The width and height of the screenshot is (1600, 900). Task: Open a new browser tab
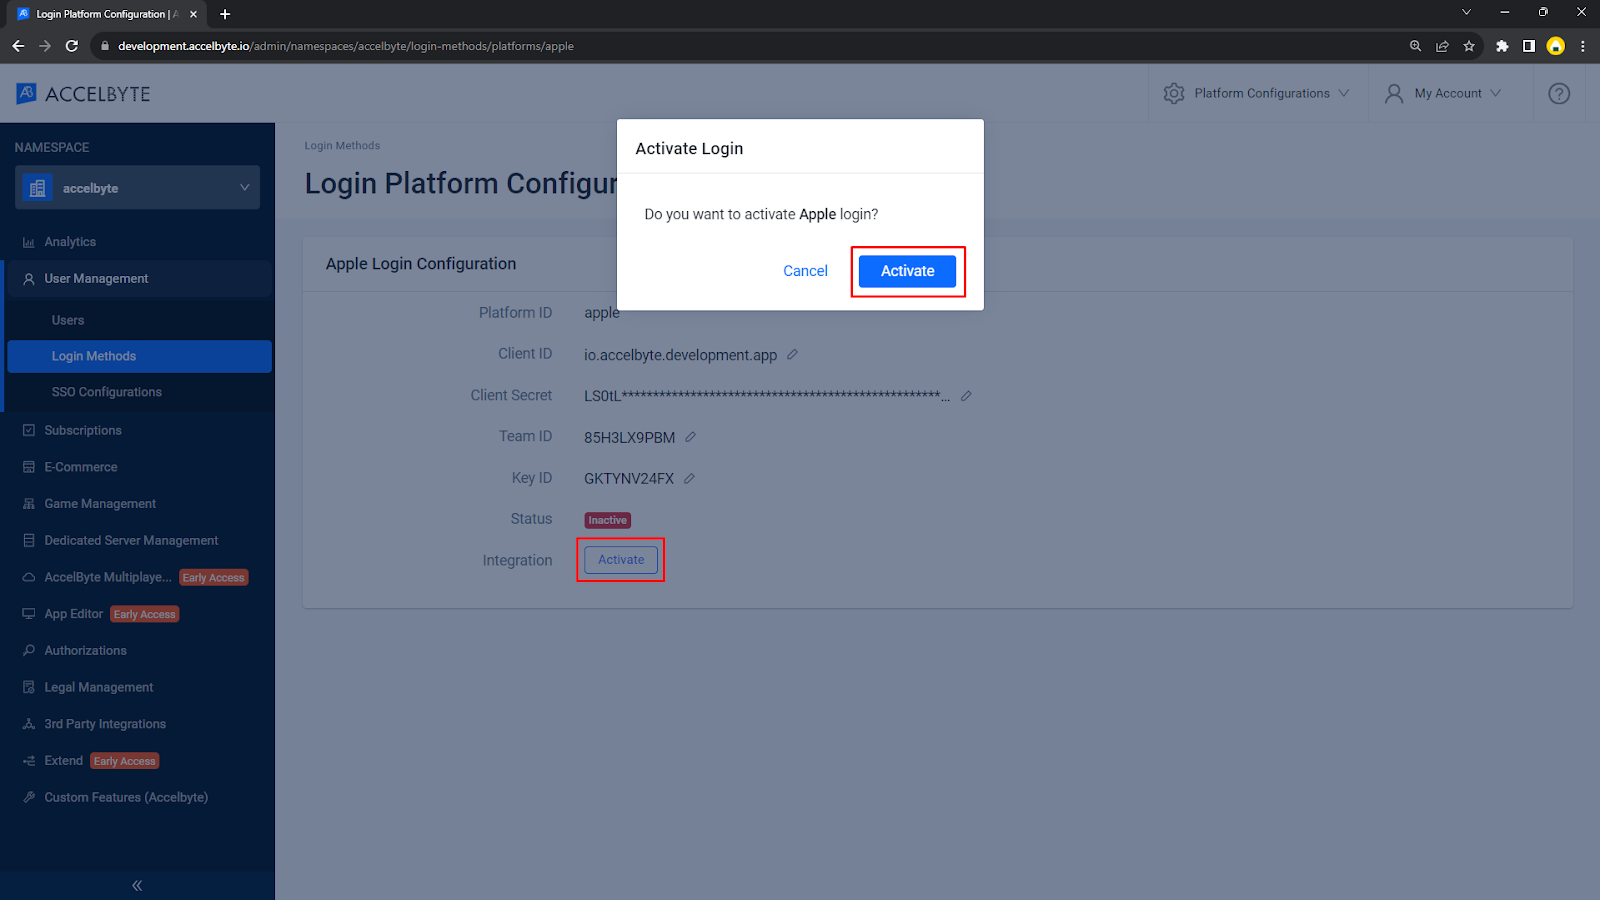click(x=225, y=14)
